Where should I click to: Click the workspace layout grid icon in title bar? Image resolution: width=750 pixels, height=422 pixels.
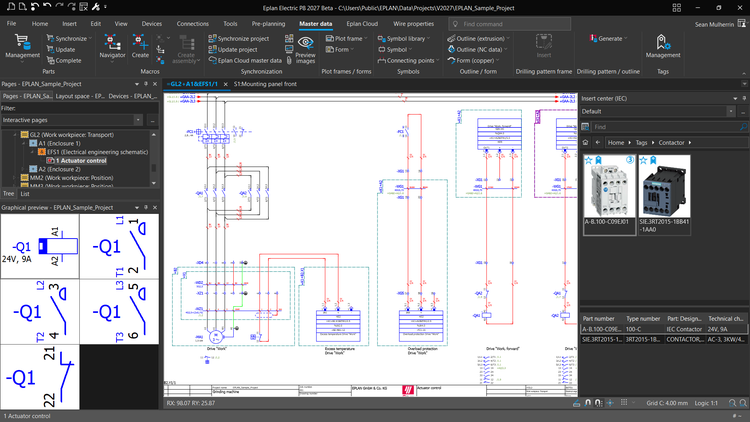(676, 8)
